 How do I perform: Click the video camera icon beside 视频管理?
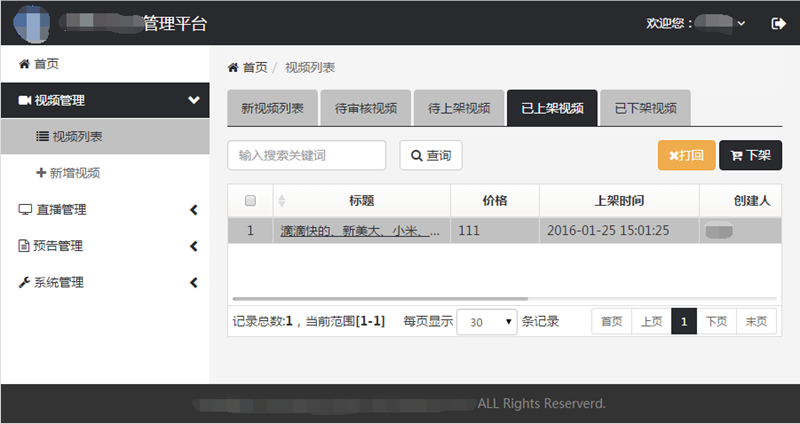click(x=24, y=101)
